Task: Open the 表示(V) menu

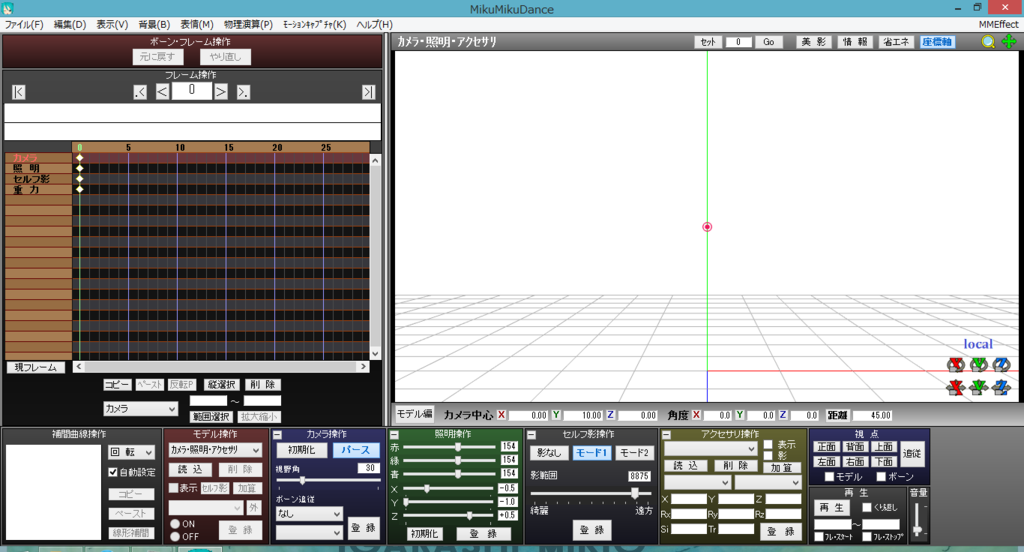Action: click(x=112, y=24)
